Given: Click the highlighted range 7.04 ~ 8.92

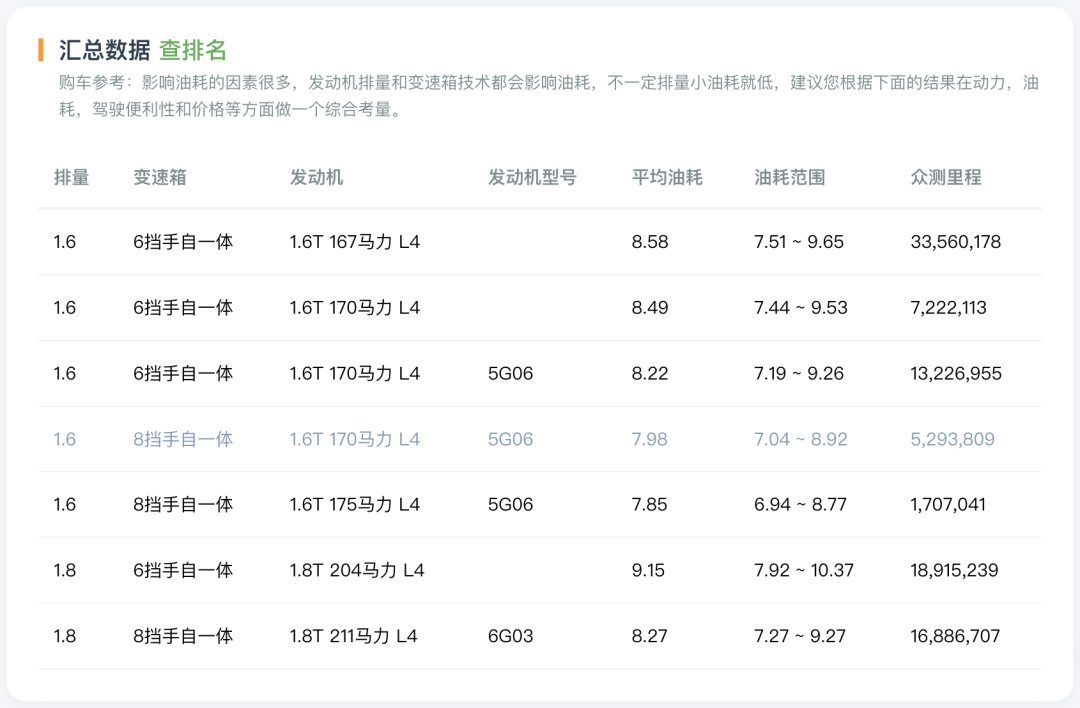Looking at the screenshot, I should pyautogui.click(x=800, y=439).
